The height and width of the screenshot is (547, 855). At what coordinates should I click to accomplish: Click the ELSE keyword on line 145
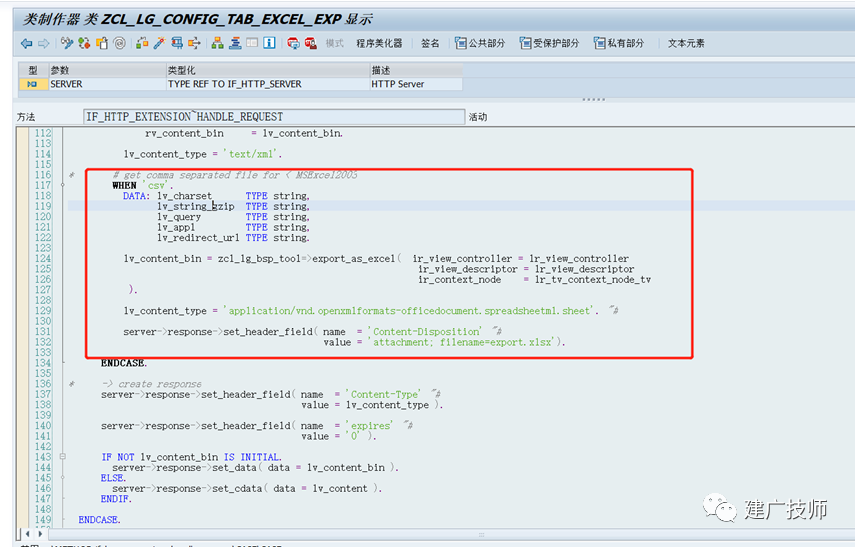point(113,478)
